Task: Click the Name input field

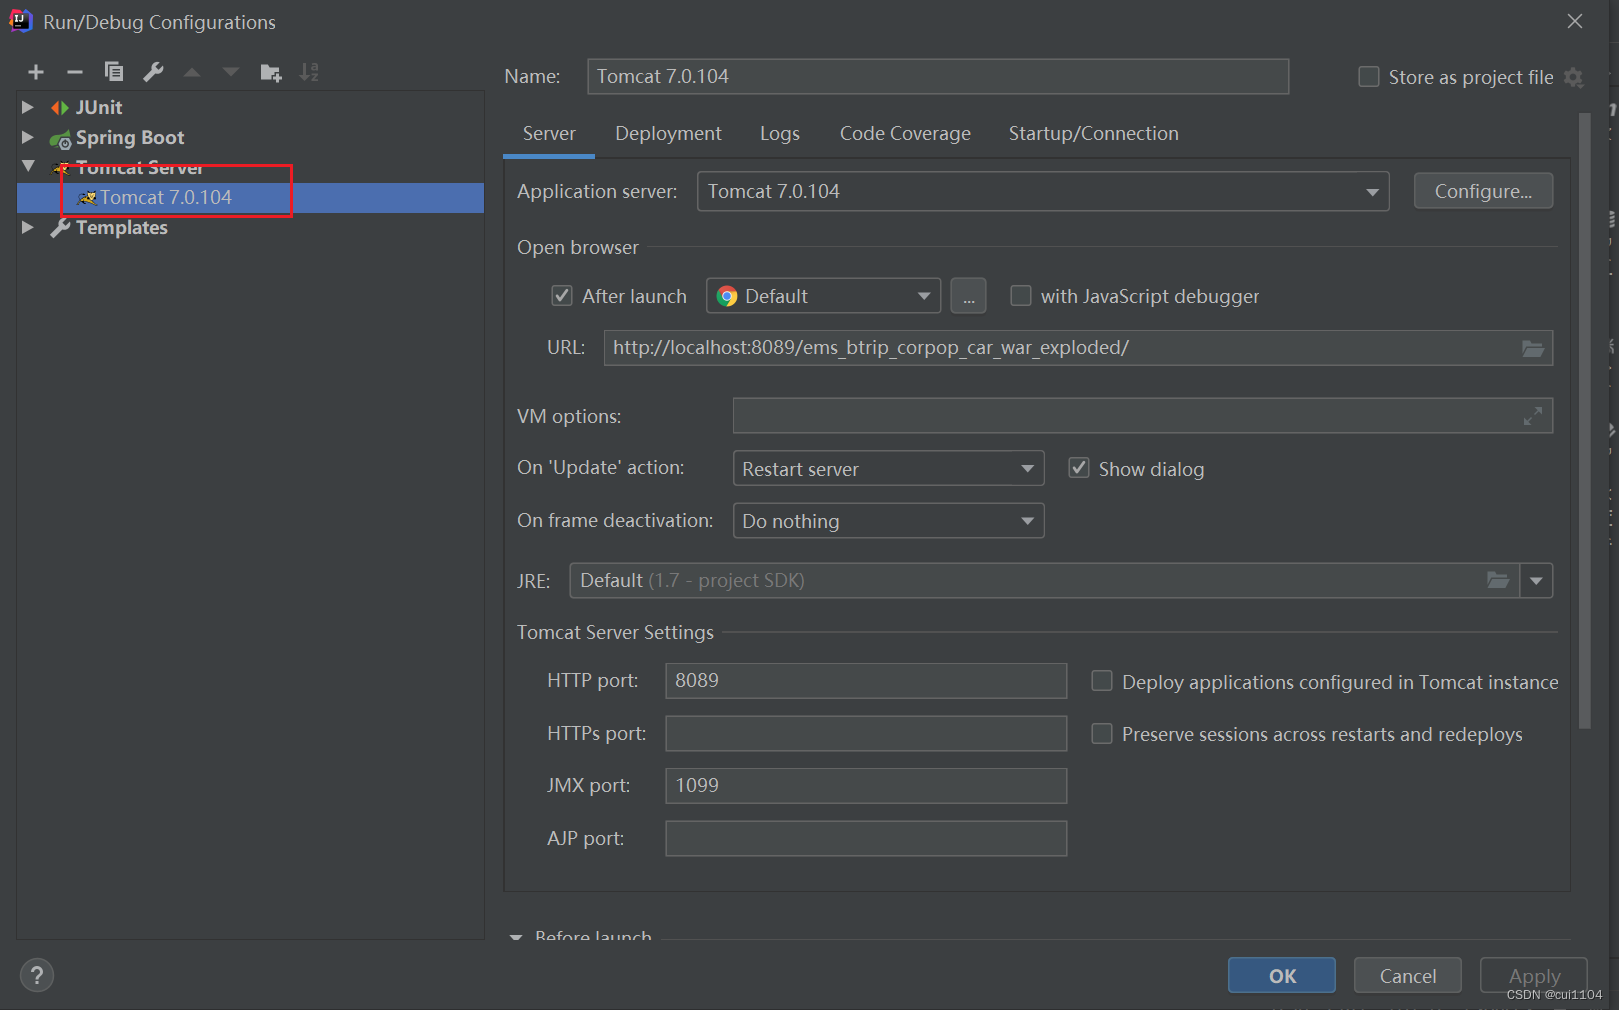Action: 937,77
